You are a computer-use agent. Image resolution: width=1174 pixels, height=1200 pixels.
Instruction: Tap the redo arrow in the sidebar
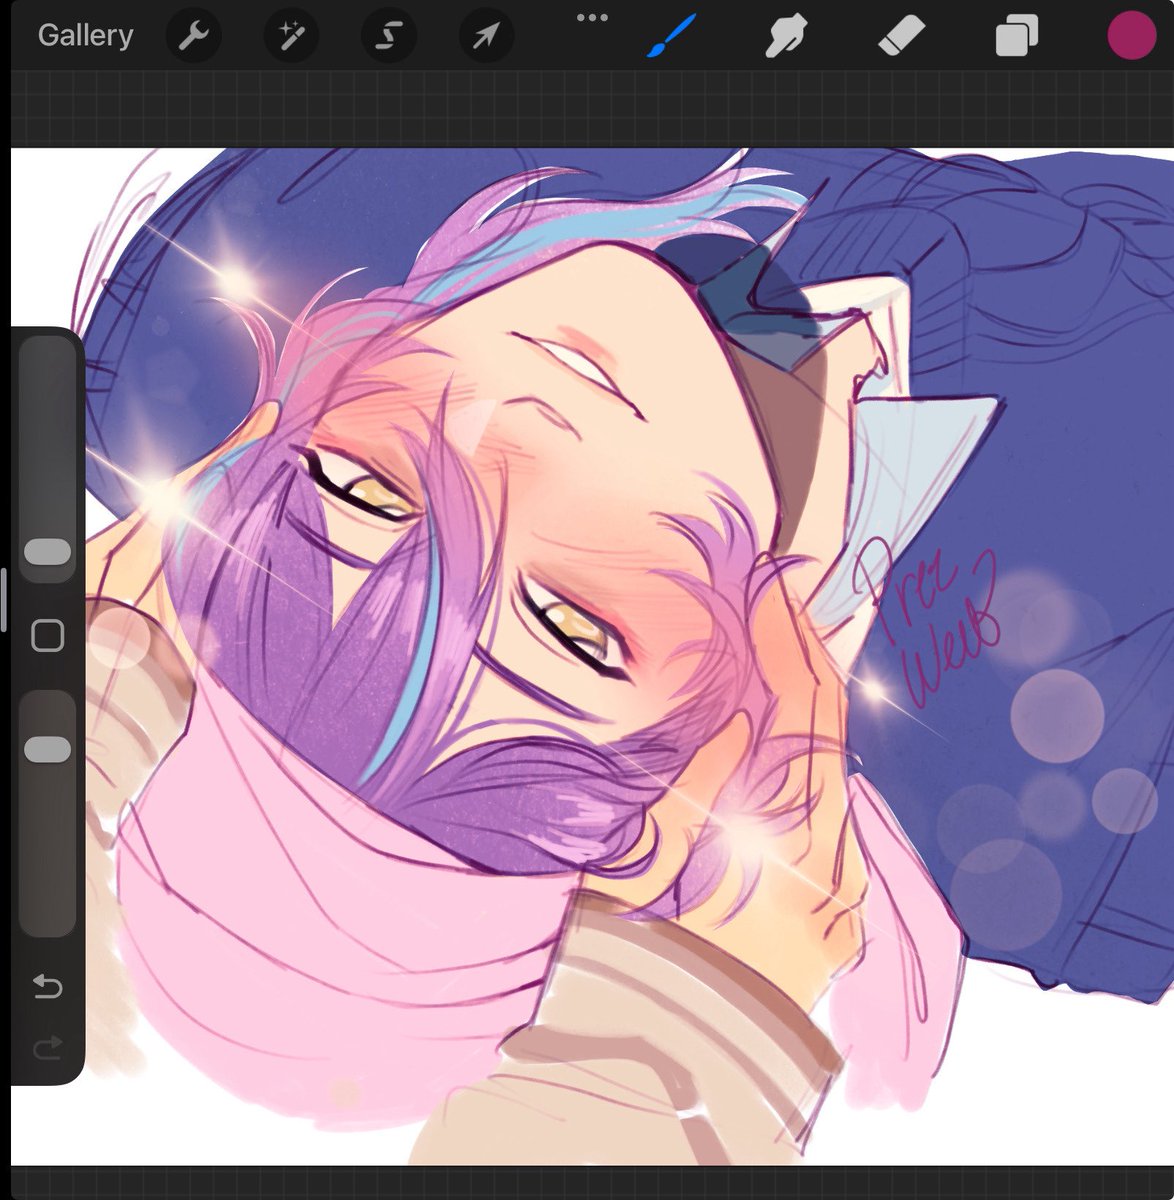pyautogui.click(x=48, y=1048)
